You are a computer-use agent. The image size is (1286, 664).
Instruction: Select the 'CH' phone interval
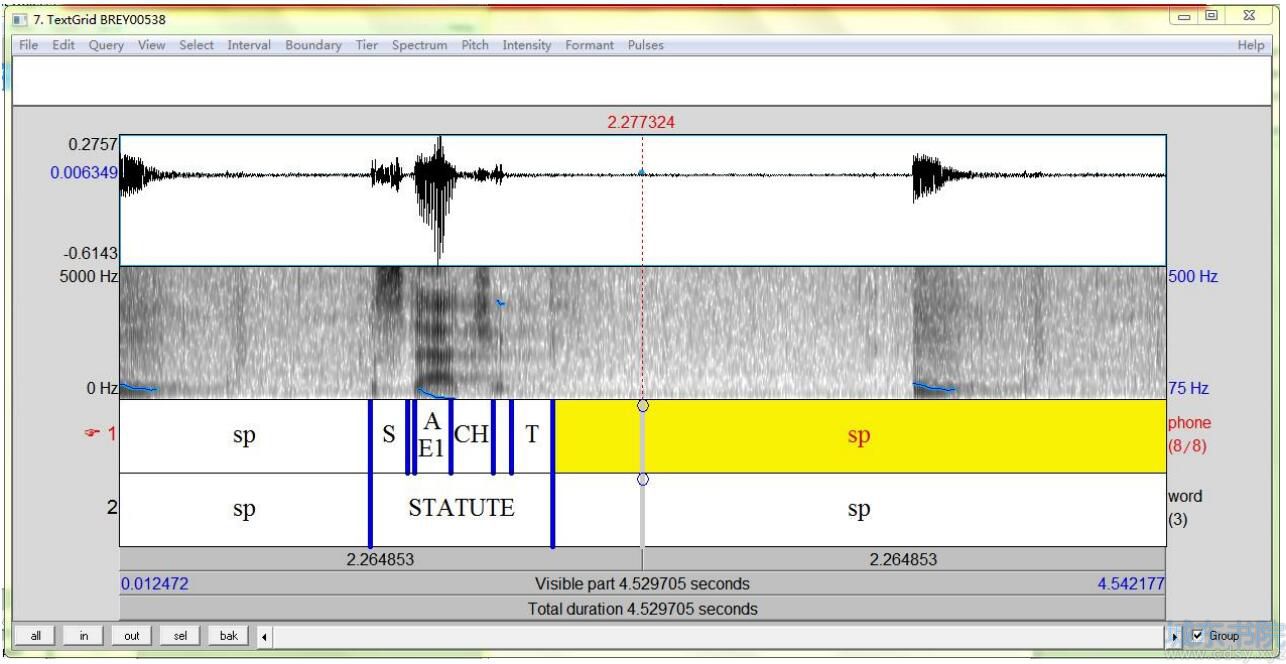tap(471, 436)
